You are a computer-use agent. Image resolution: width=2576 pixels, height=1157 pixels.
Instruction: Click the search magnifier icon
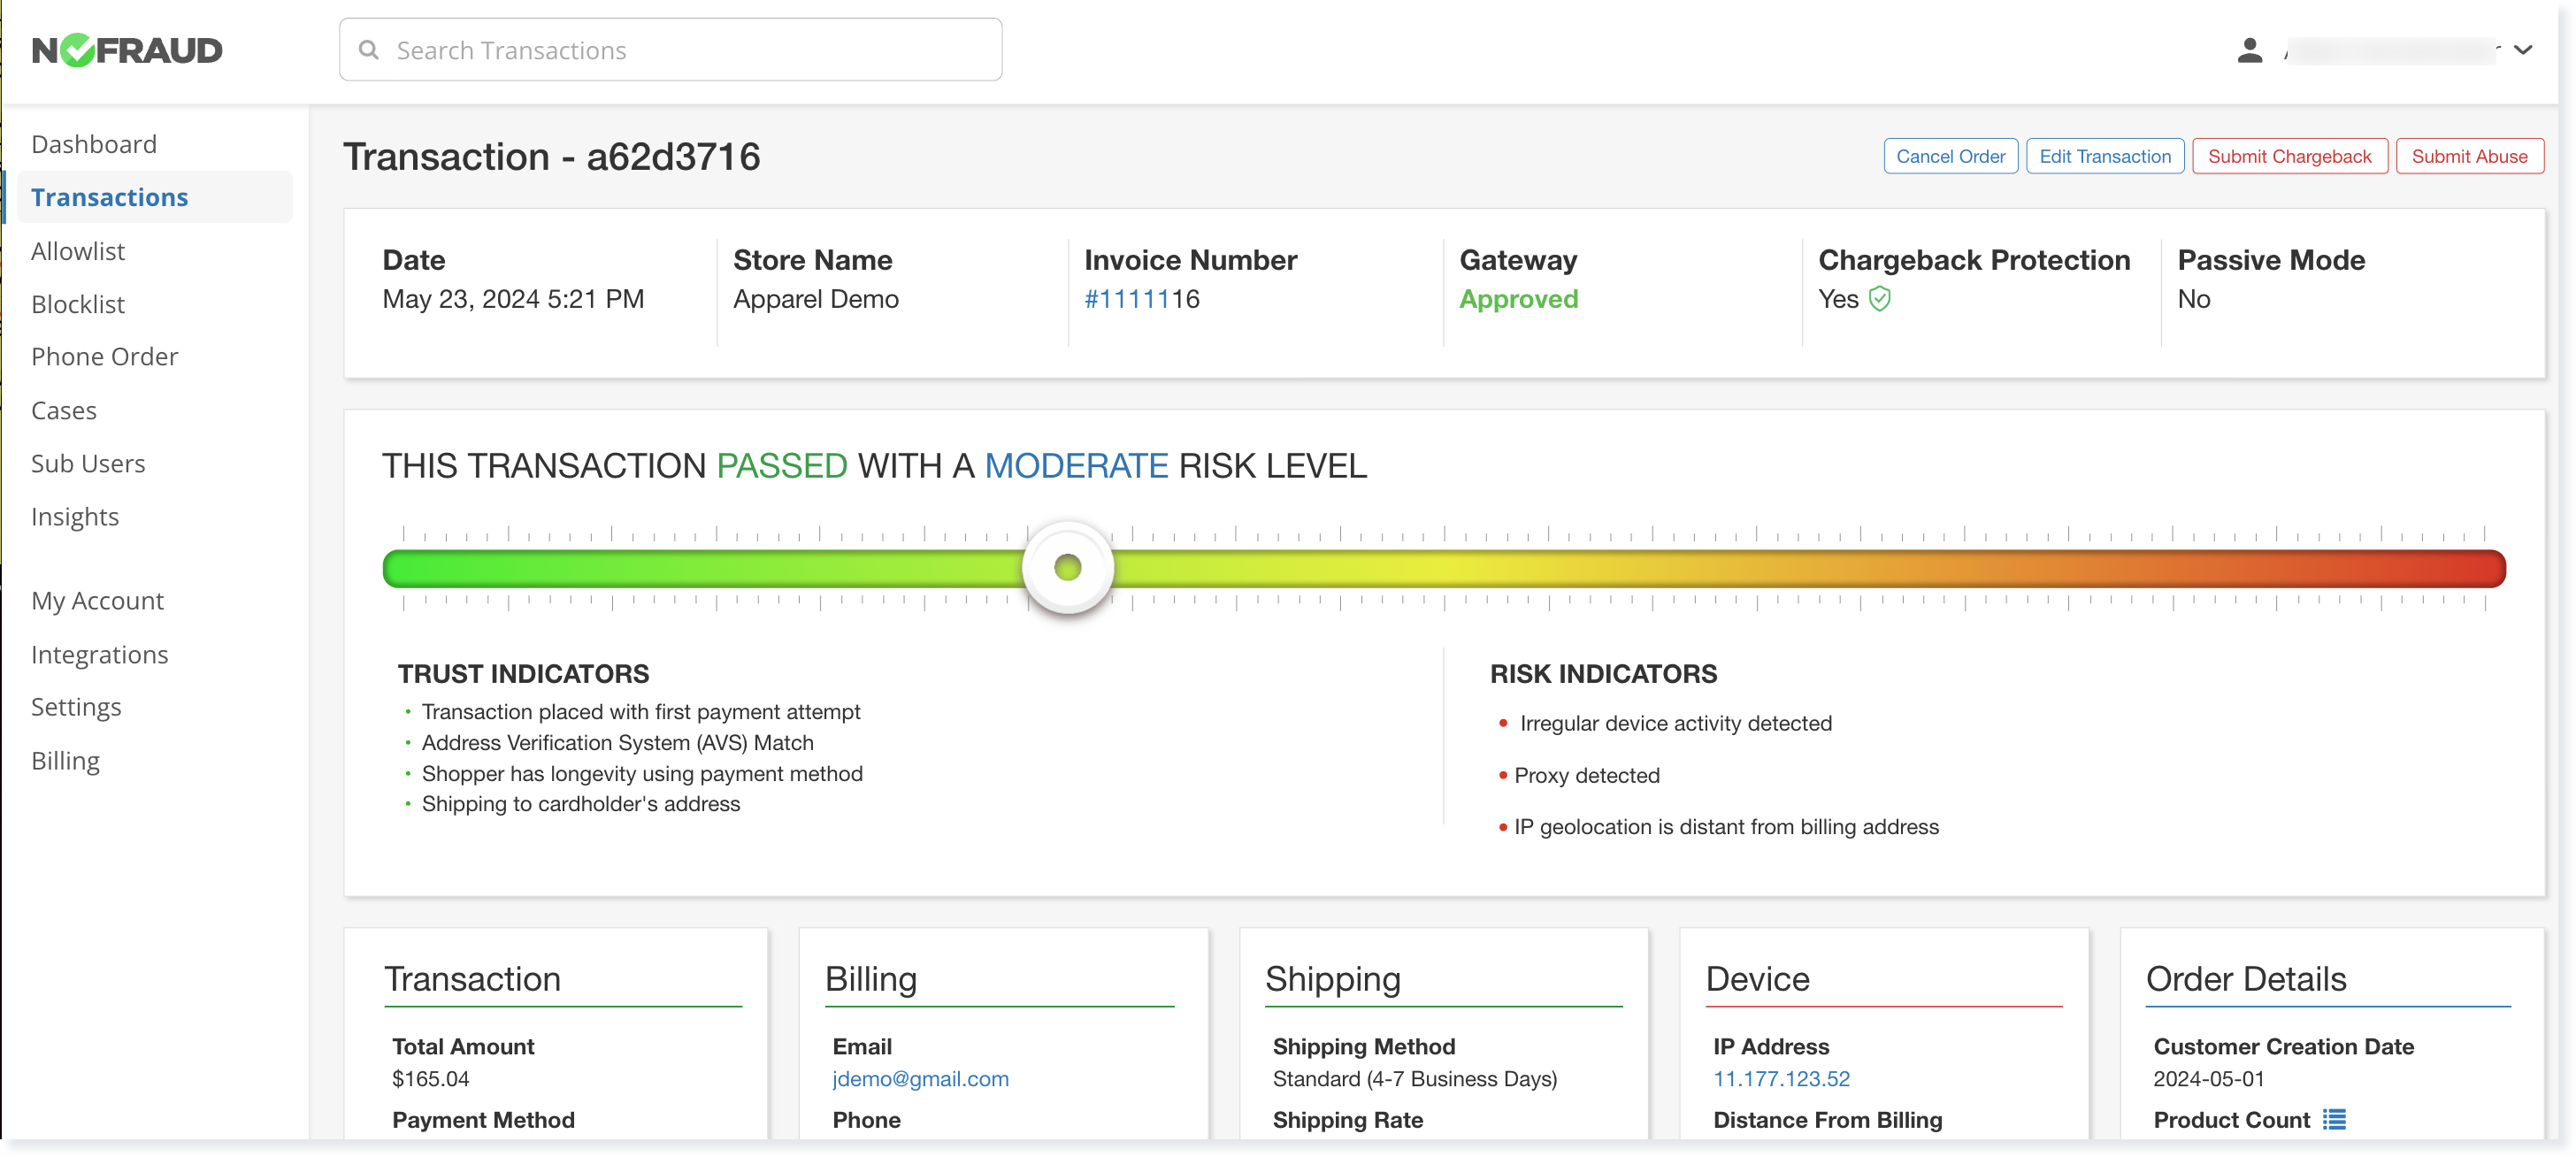pyautogui.click(x=368, y=49)
